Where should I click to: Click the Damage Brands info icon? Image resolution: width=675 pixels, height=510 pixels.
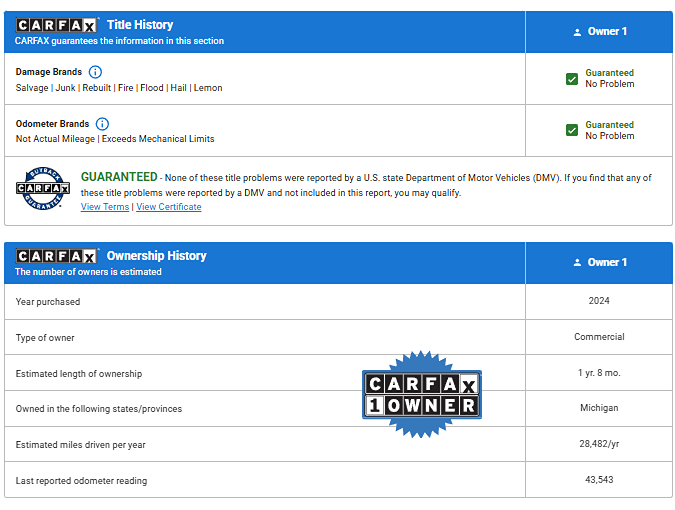tap(95, 72)
